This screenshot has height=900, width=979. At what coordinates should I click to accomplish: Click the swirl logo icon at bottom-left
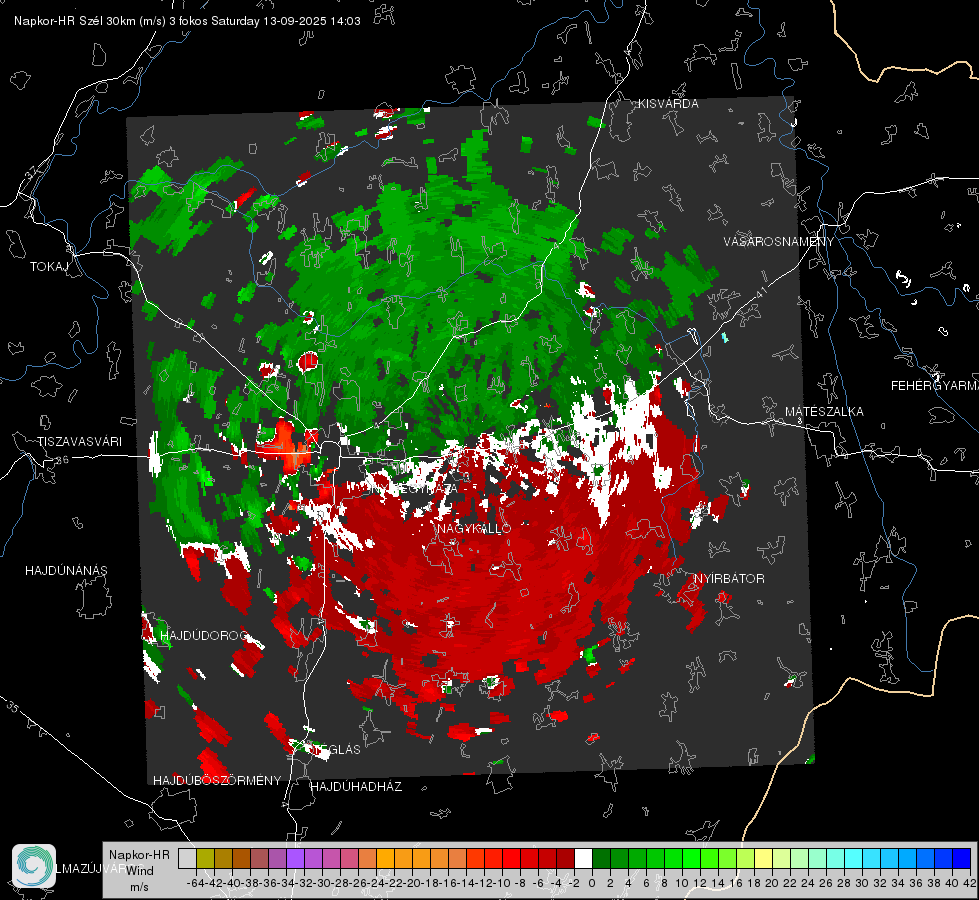(34, 866)
